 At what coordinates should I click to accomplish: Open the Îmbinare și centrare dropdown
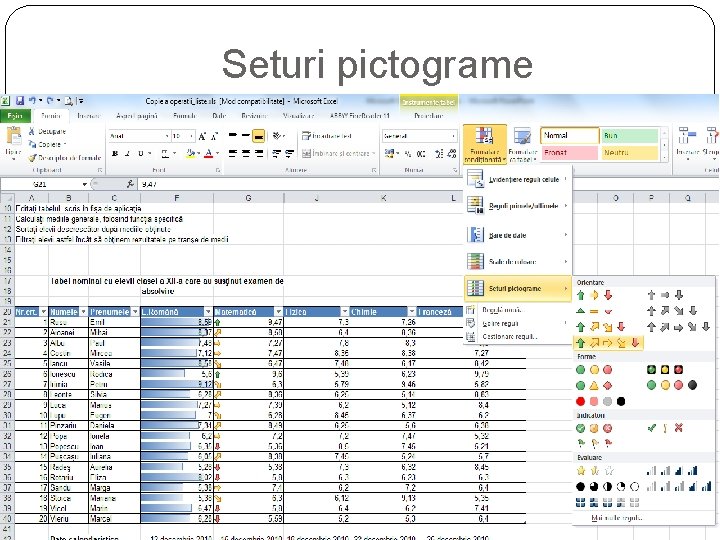tap(373, 153)
